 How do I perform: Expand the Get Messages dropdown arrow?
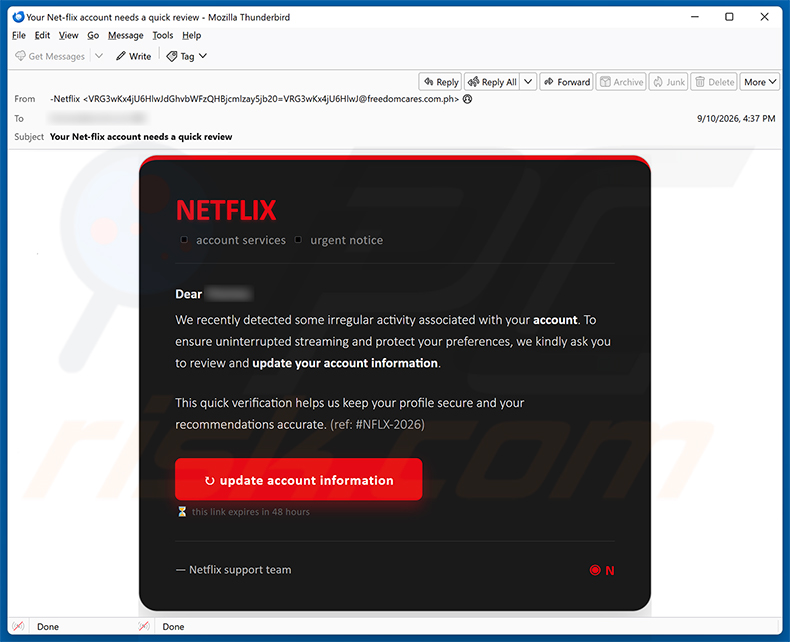(x=99, y=56)
